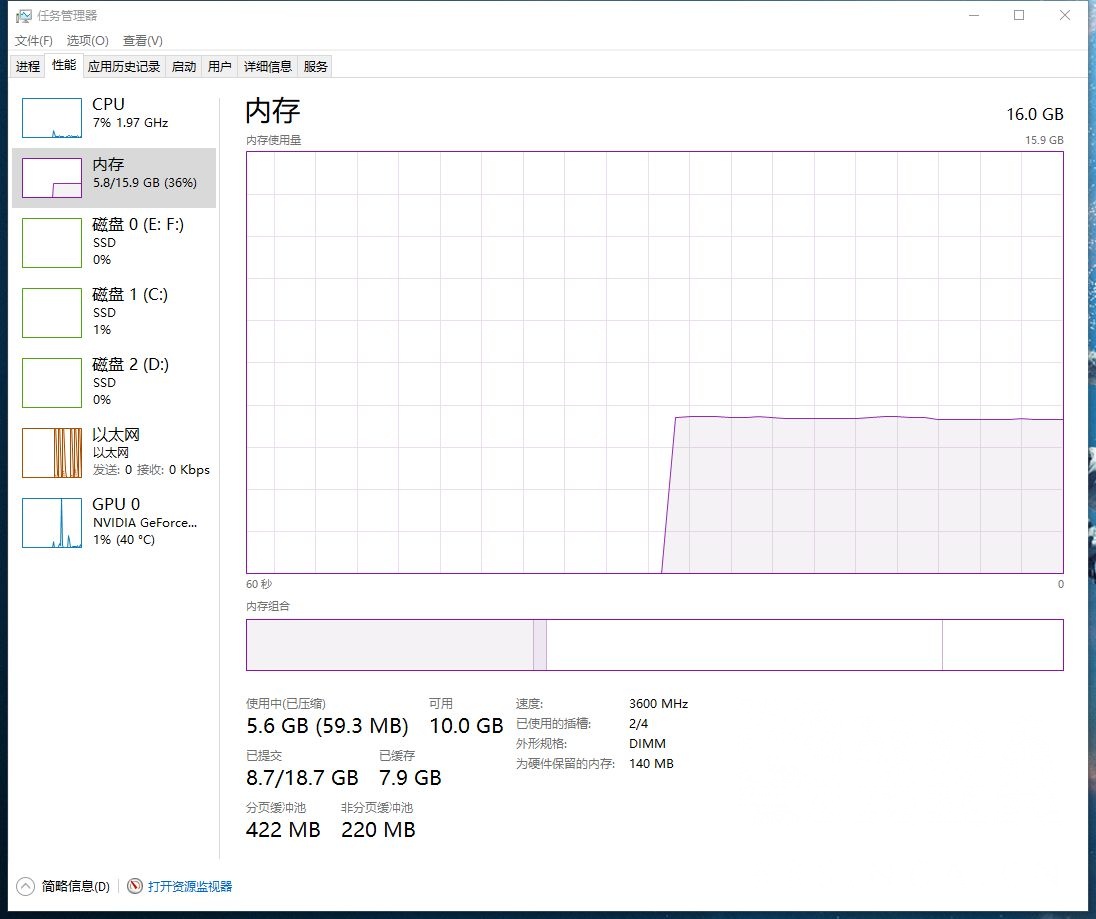1096x919 pixels.
Task: Click the 磁盘 1 (C:) label
Action: click(x=130, y=294)
